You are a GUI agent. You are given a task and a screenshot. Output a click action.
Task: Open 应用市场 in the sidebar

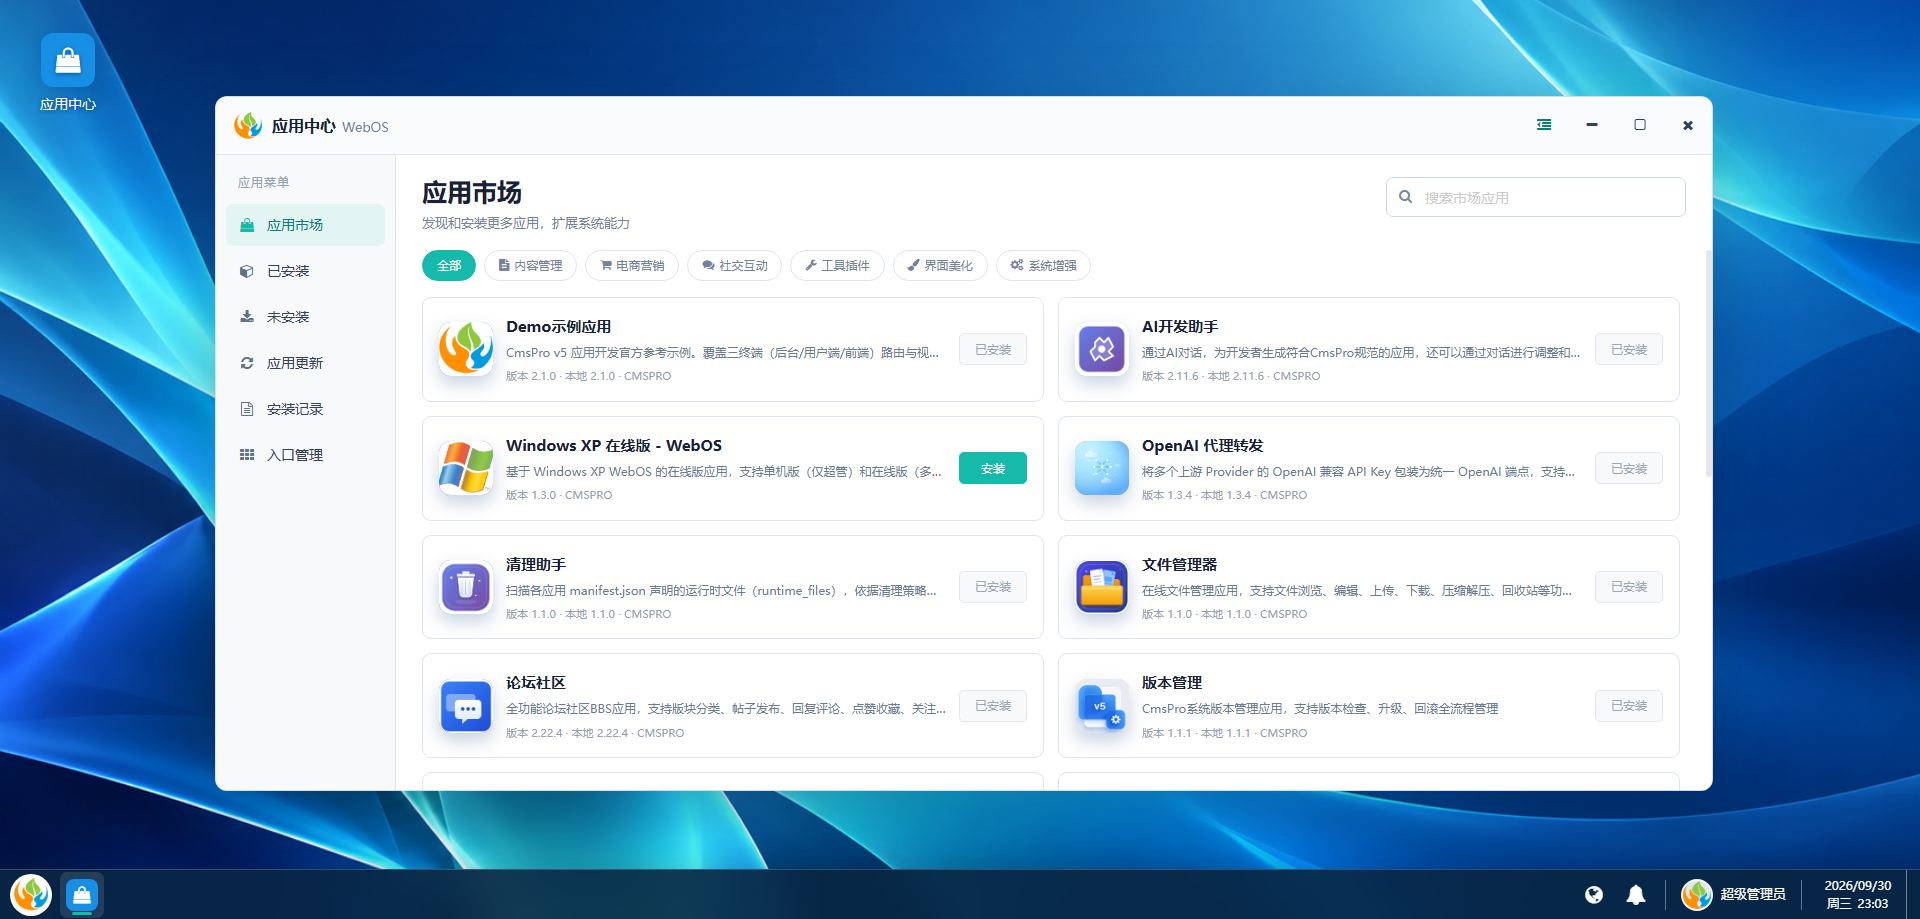tap(305, 225)
